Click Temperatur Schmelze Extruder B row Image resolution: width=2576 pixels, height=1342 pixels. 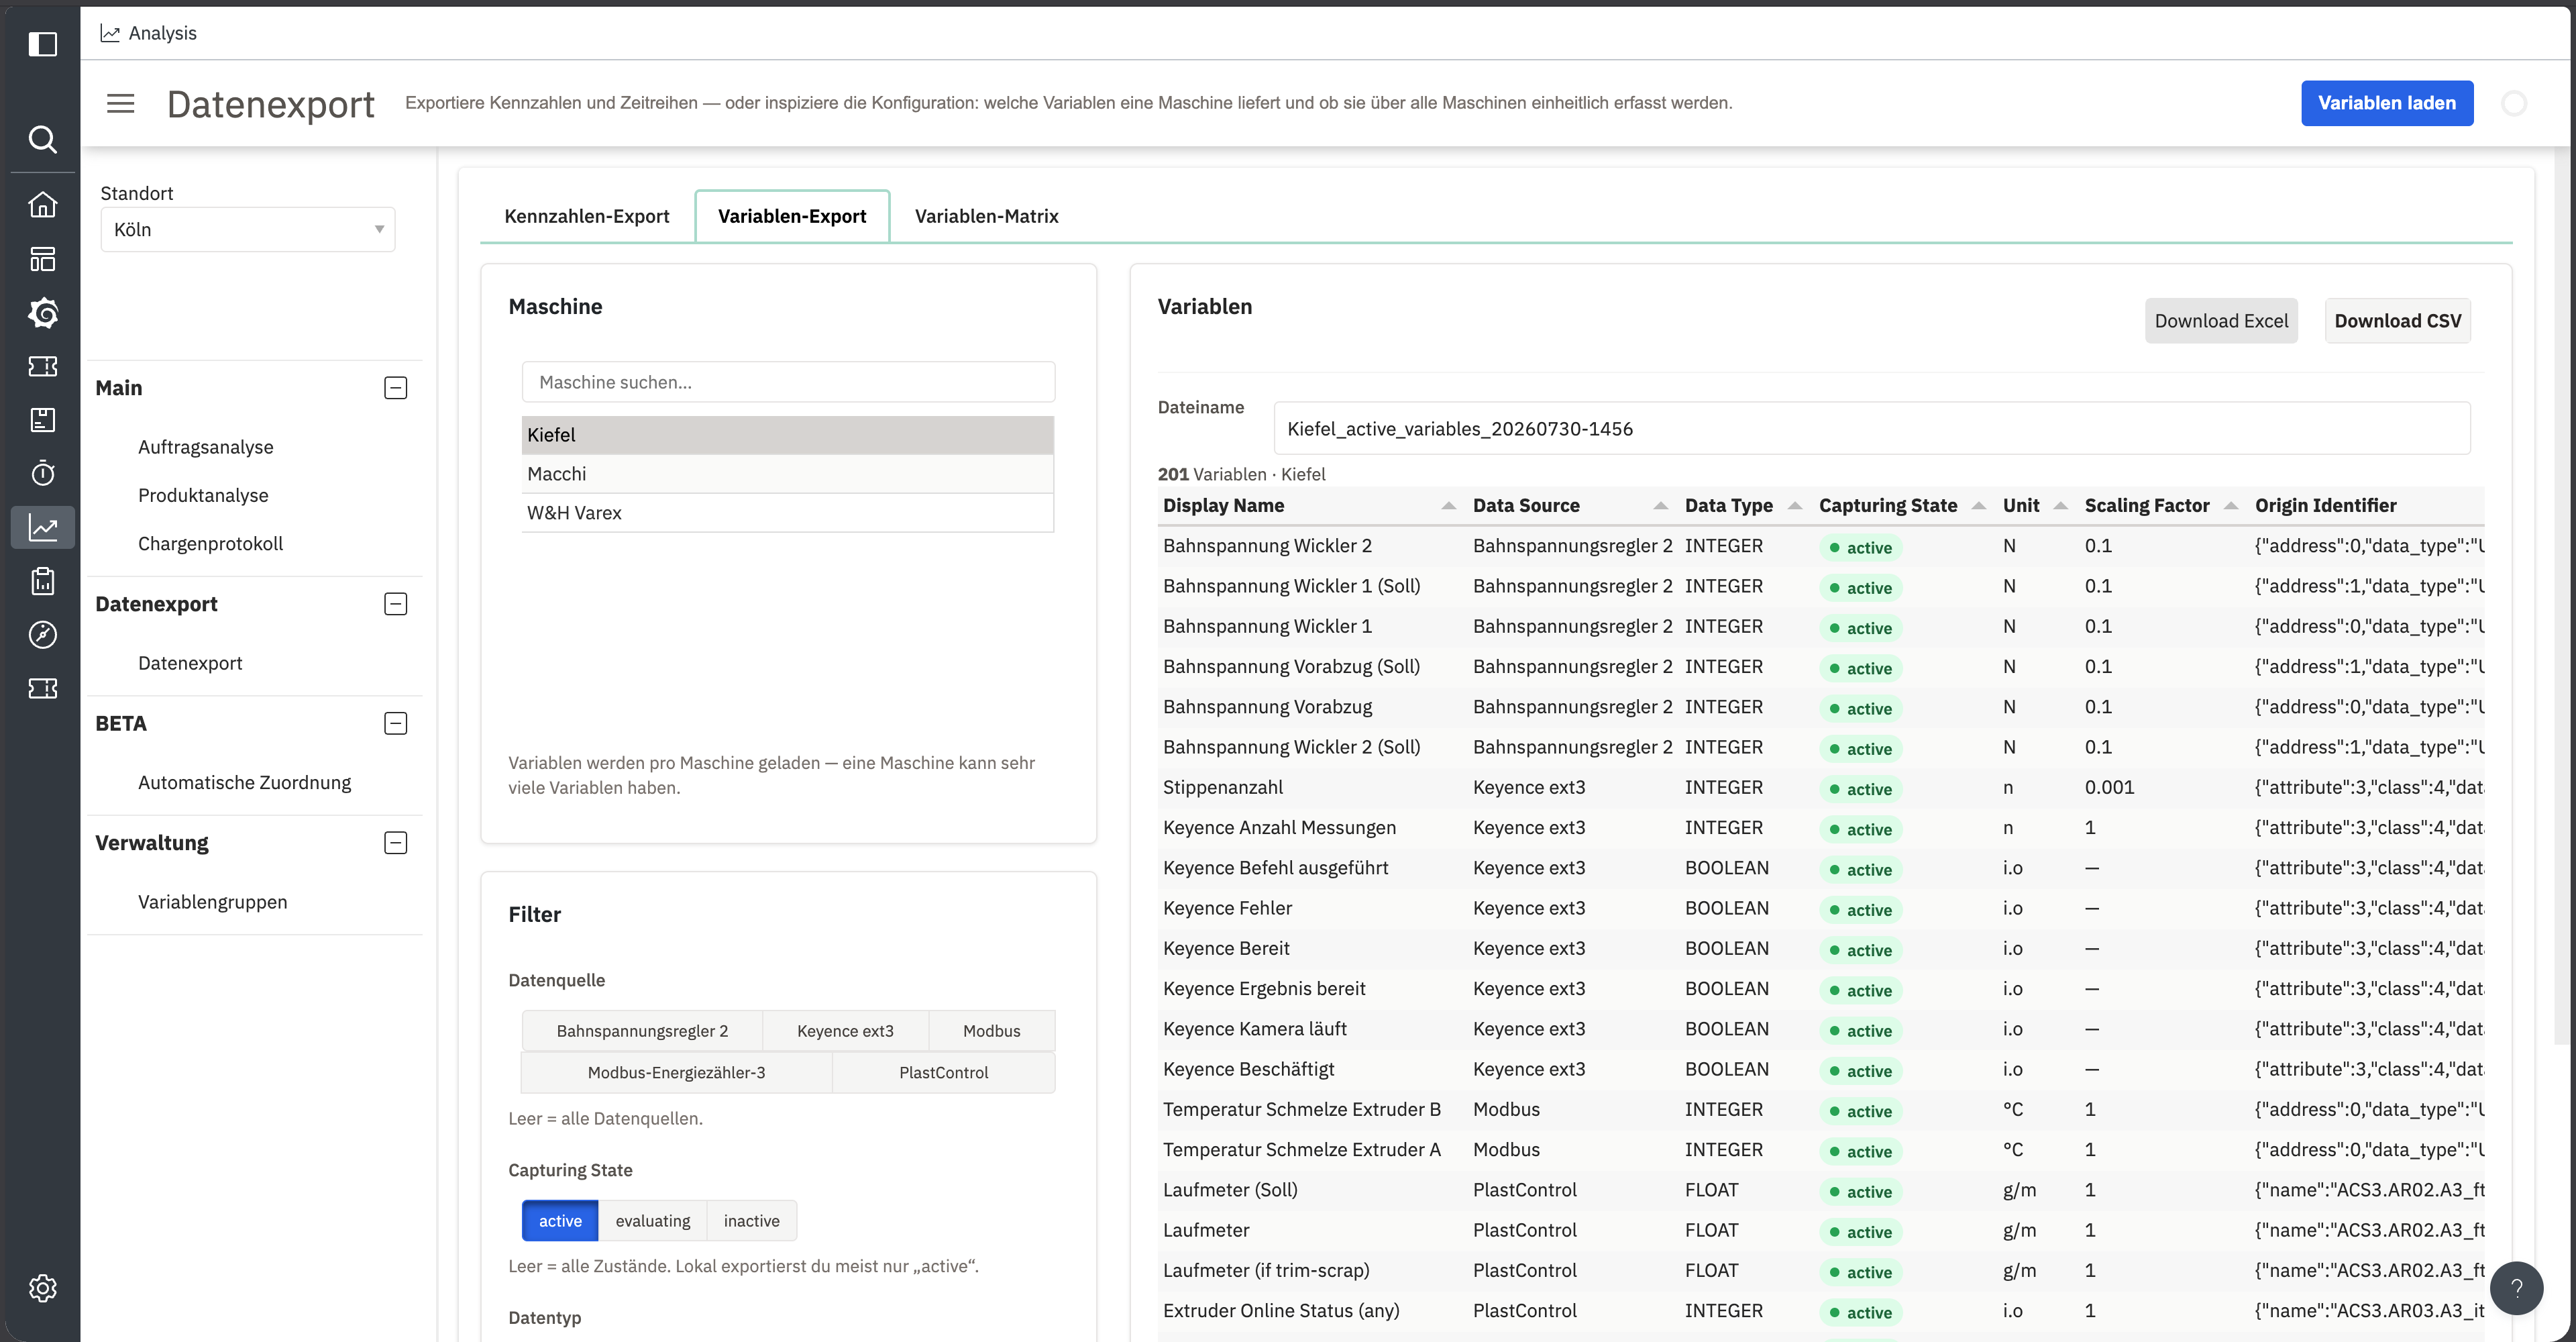1821,1110
